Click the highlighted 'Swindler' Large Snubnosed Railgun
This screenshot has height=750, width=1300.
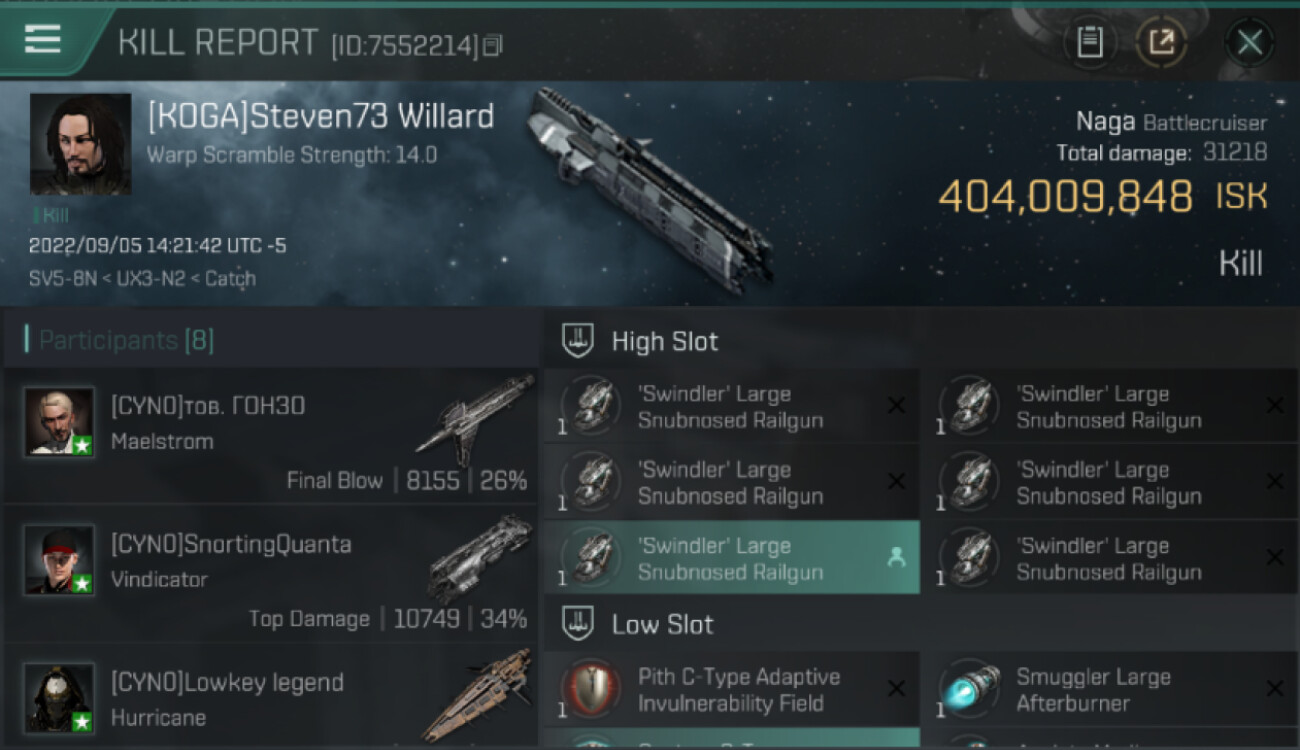pos(732,558)
